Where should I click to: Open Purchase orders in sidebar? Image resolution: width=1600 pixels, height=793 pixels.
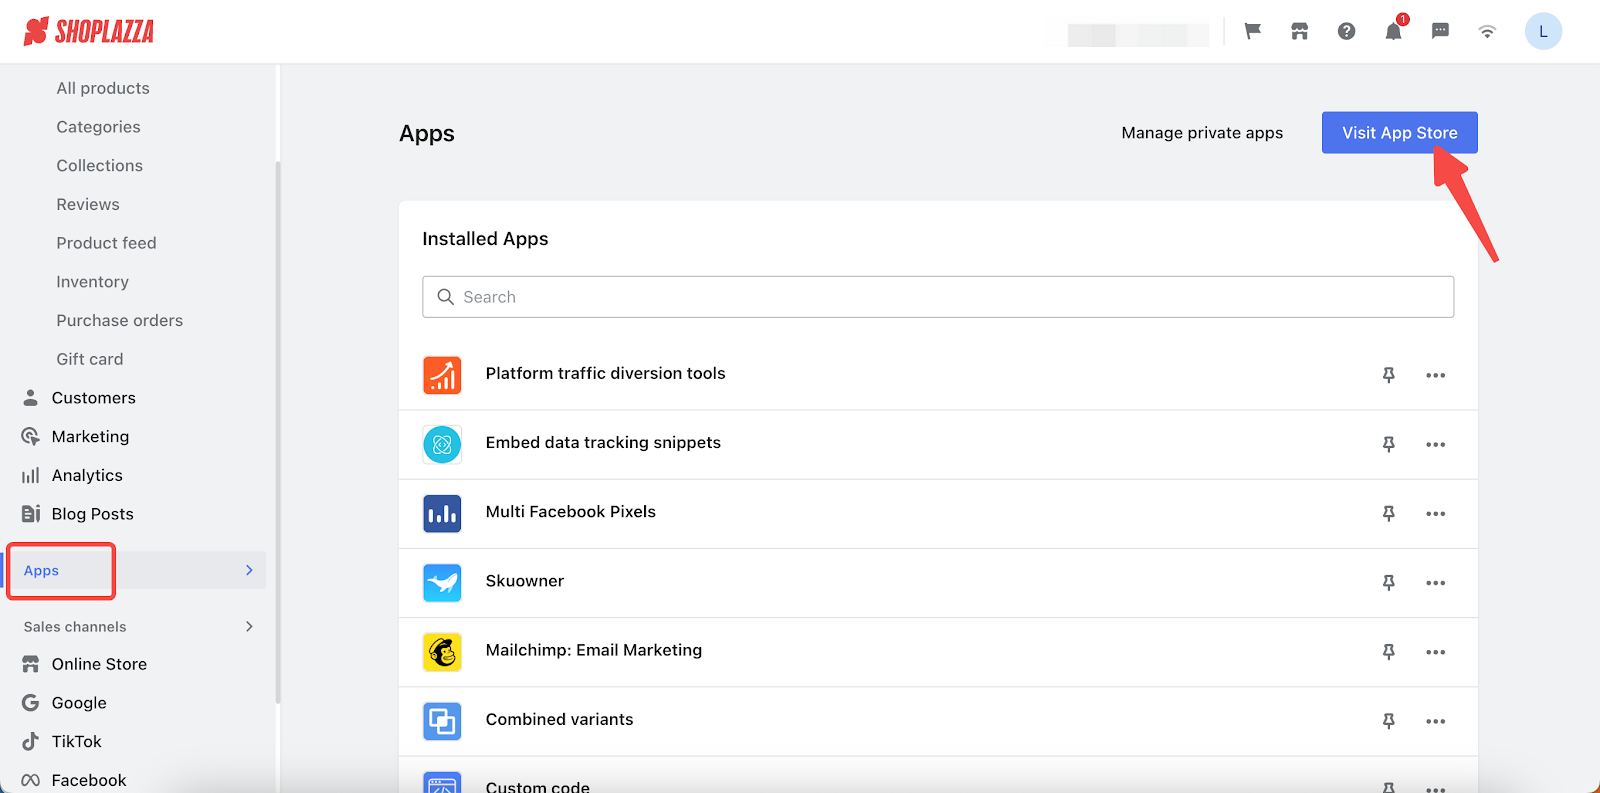119,321
